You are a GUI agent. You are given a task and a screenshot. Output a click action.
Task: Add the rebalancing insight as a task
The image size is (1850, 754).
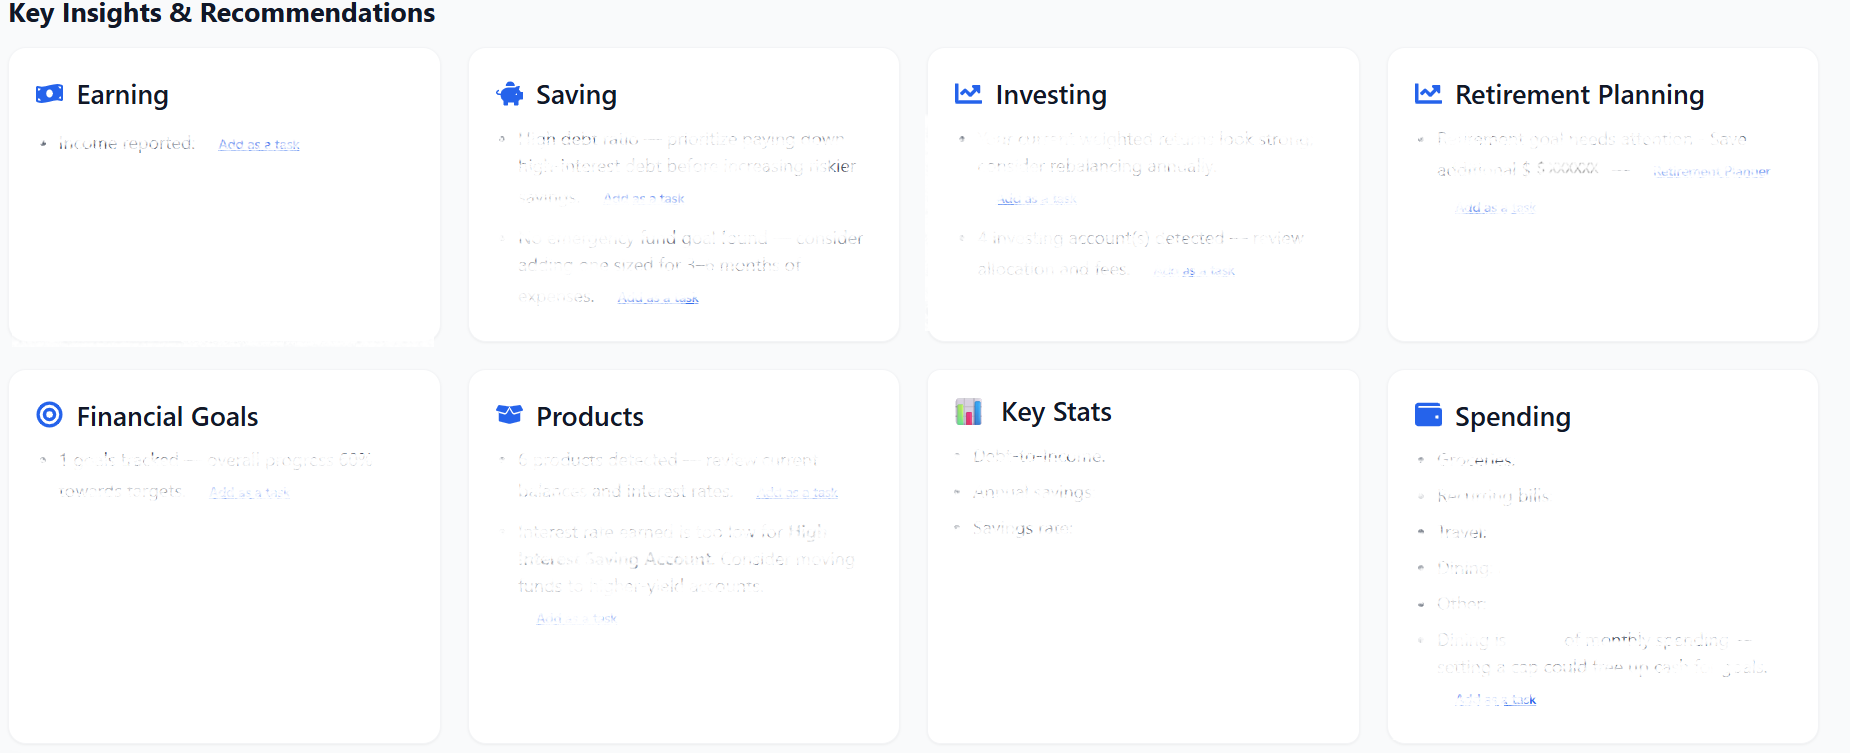coord(1037,198)
